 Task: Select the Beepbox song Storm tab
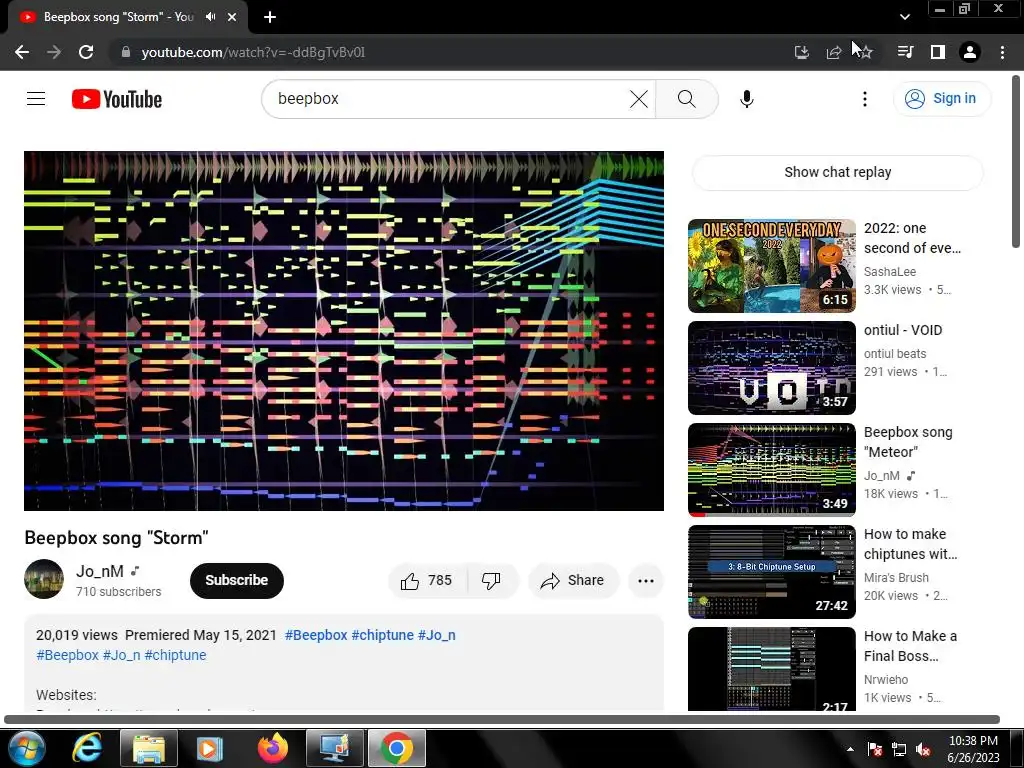(x=118, y=17)
